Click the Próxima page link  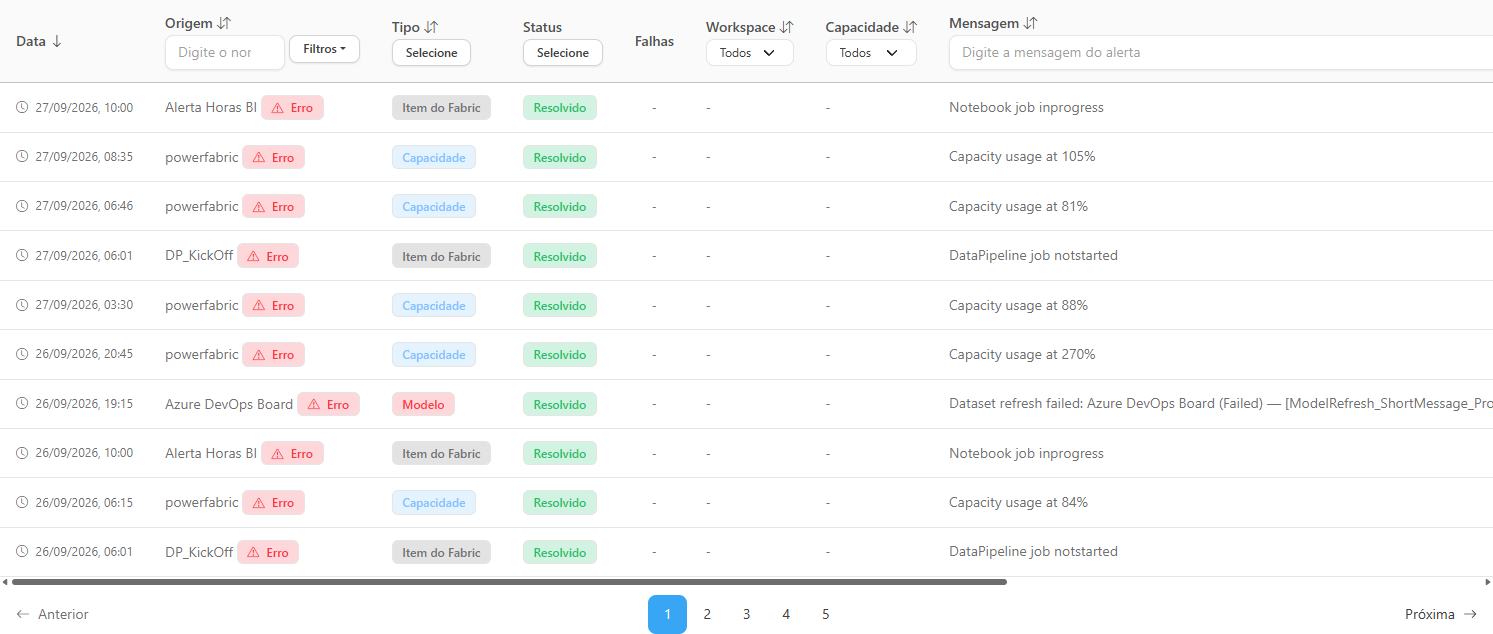click(1441, 614)
